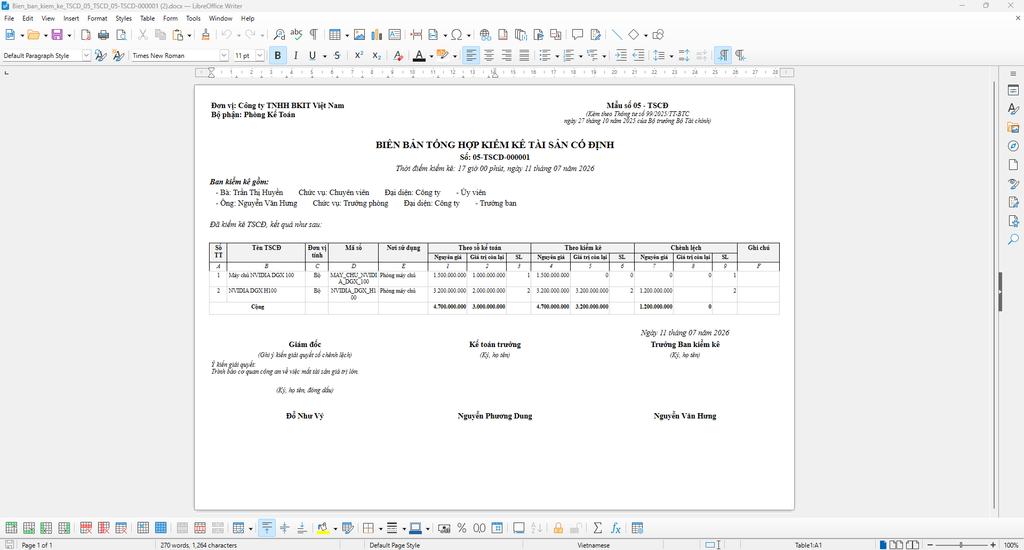The width and height of the screenshot is (1024, 550).
Task: Toggle Strikethrough formatting
Action: tap(337, 56)
